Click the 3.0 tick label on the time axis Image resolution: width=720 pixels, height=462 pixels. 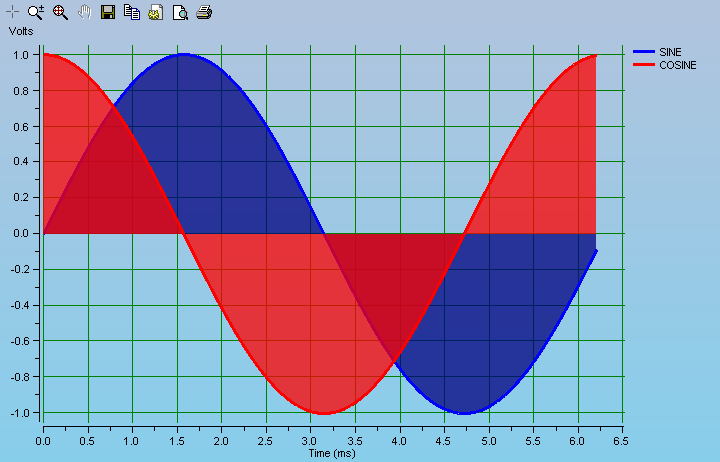(310, 440)
